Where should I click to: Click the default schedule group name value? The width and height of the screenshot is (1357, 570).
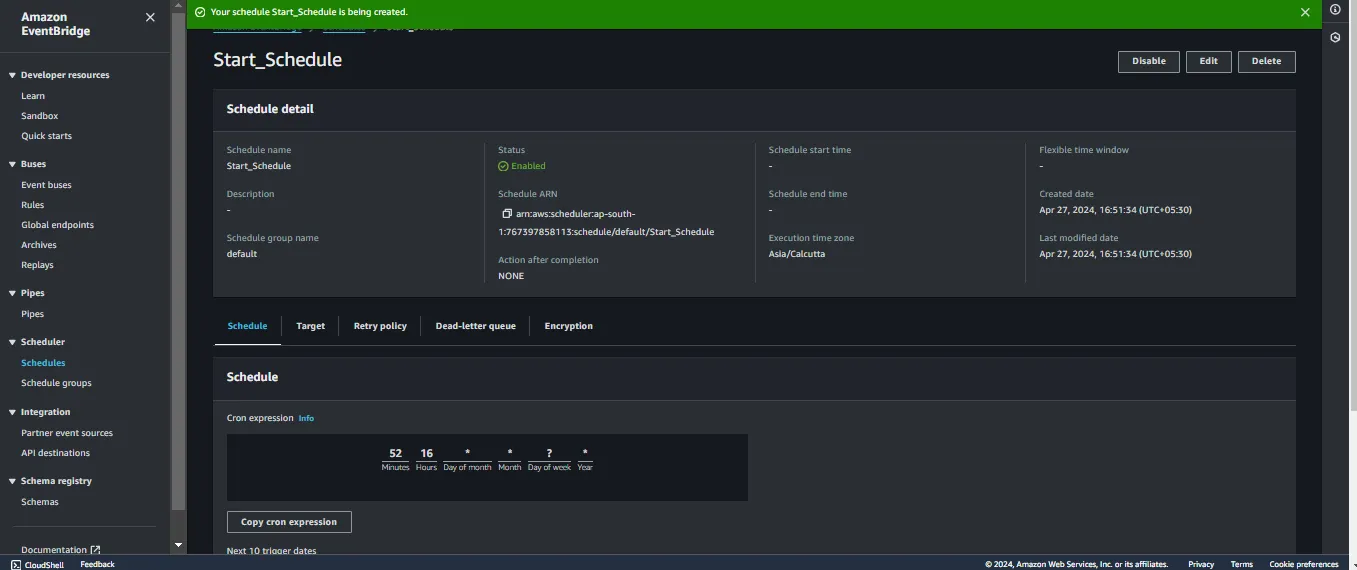[242, 254]
